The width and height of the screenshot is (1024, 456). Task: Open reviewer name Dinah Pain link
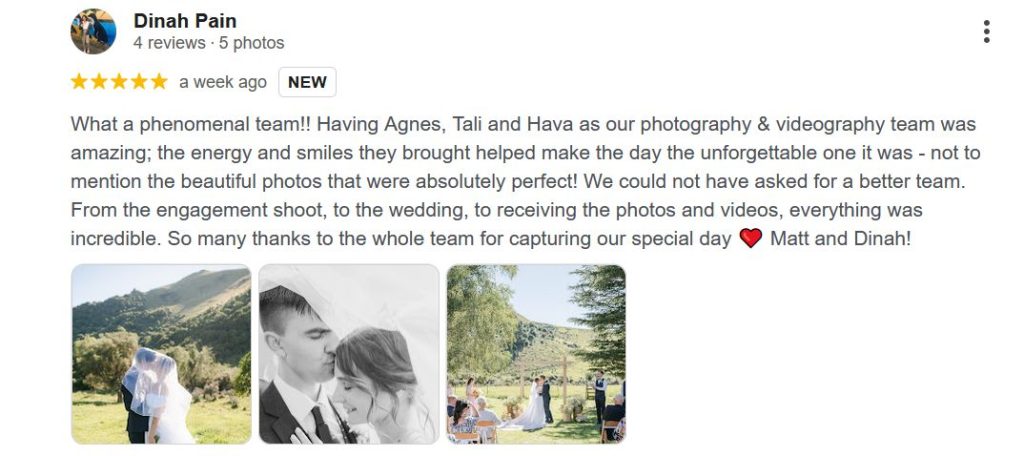(184, 20)
